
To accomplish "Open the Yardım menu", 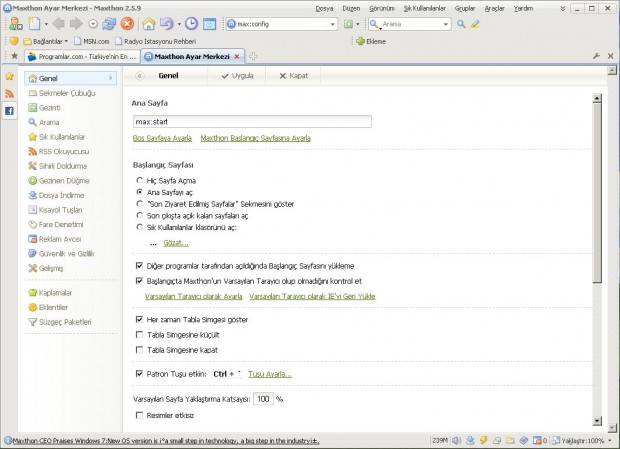I will pos(523,8).
